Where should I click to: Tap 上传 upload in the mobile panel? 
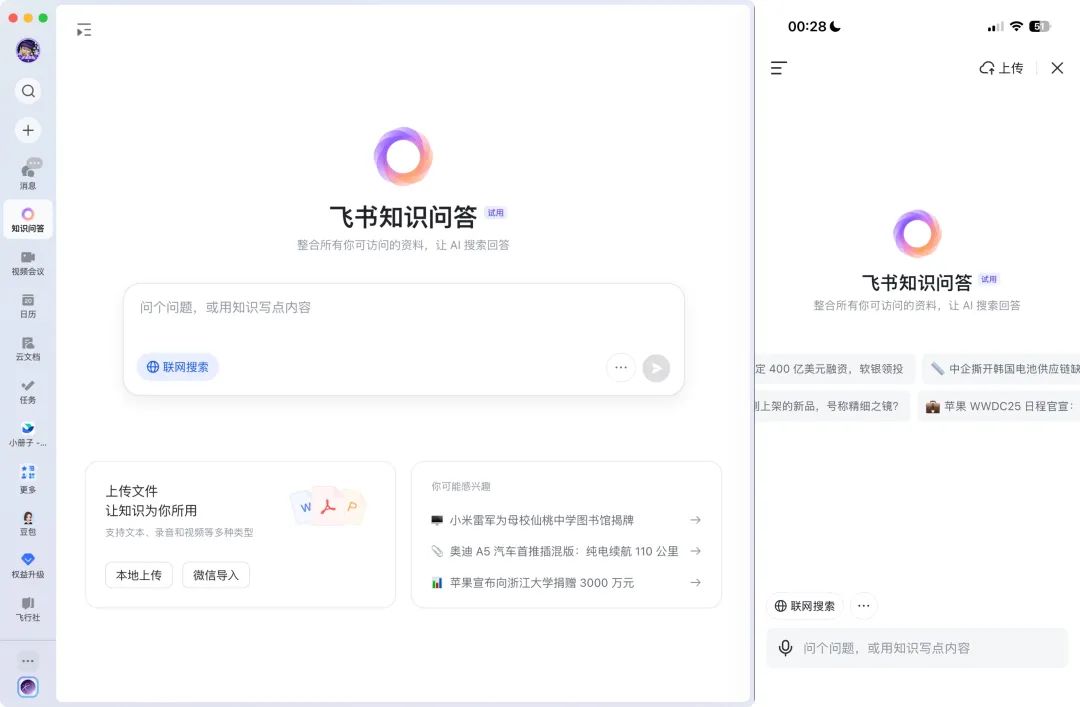[x=1001, y=68]
